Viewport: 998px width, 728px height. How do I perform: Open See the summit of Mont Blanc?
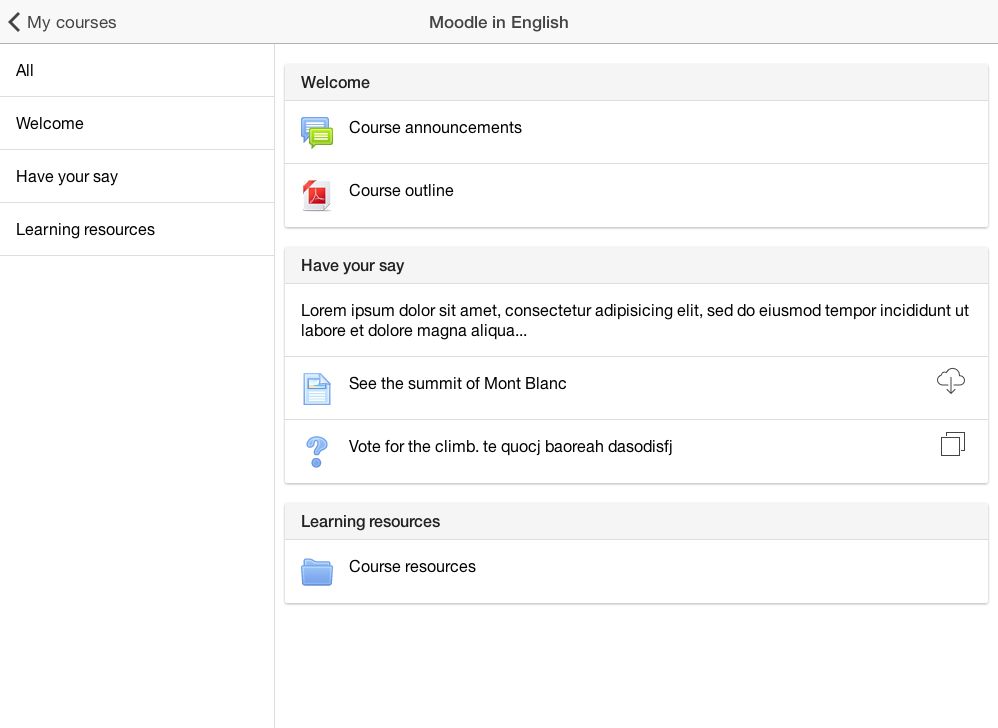coord(636,388)
